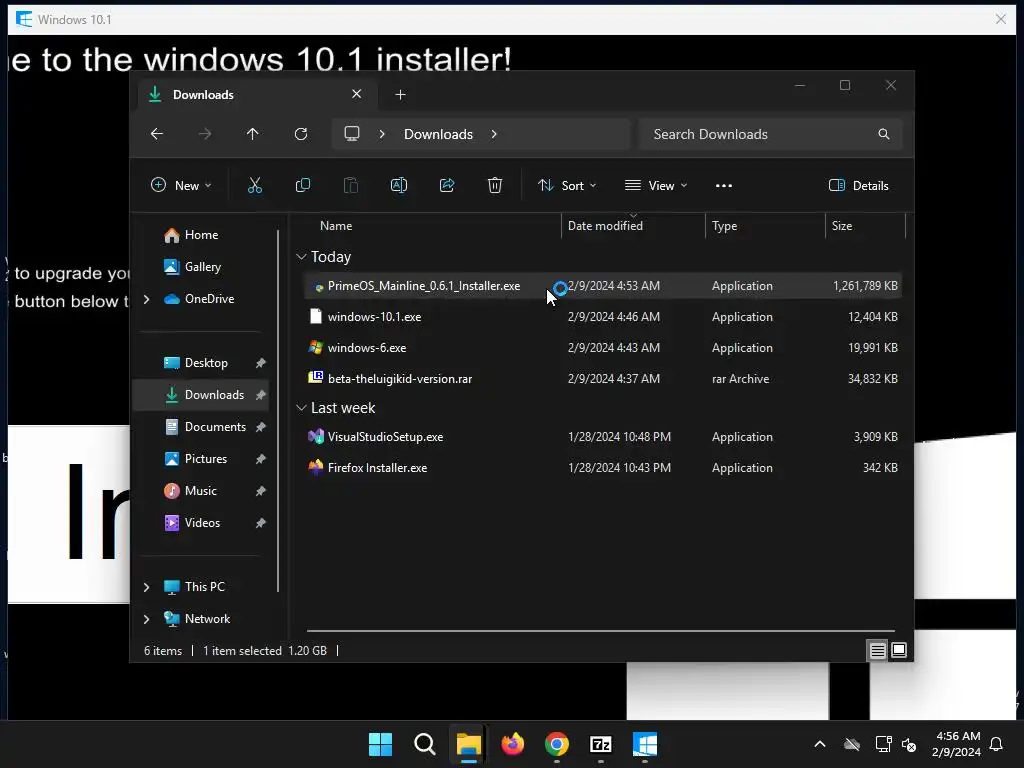
Task: Unpin Desktop from Quick access
Action: tap(261, 363)
